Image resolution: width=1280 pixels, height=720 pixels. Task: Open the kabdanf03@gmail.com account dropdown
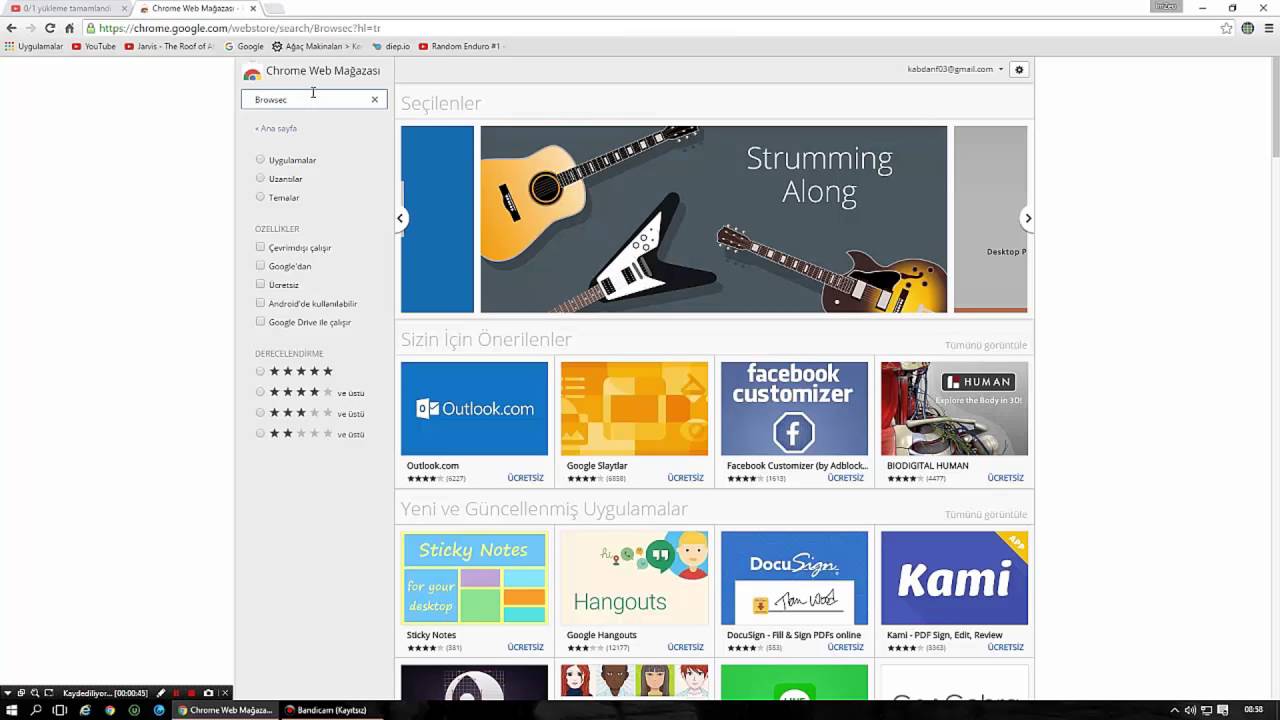[955, 69]
